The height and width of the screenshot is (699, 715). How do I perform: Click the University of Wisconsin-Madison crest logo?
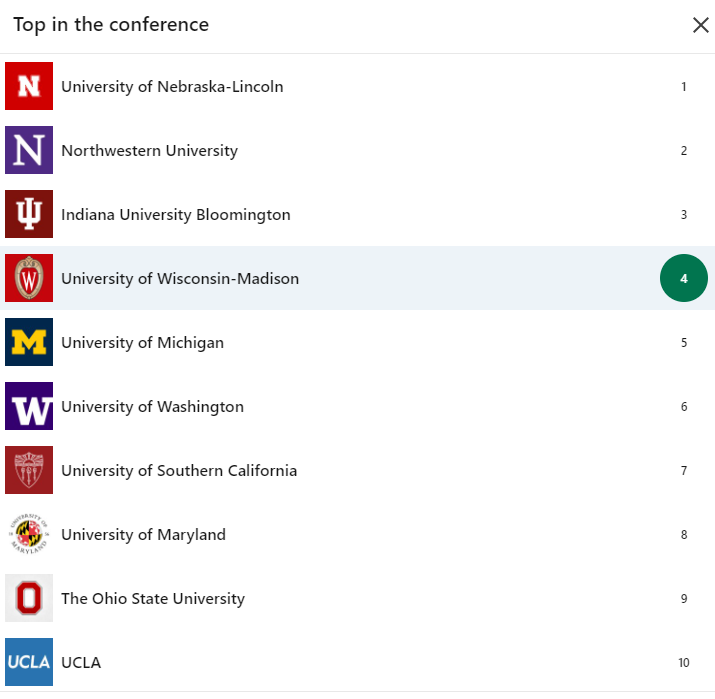[x=29, y=278]
